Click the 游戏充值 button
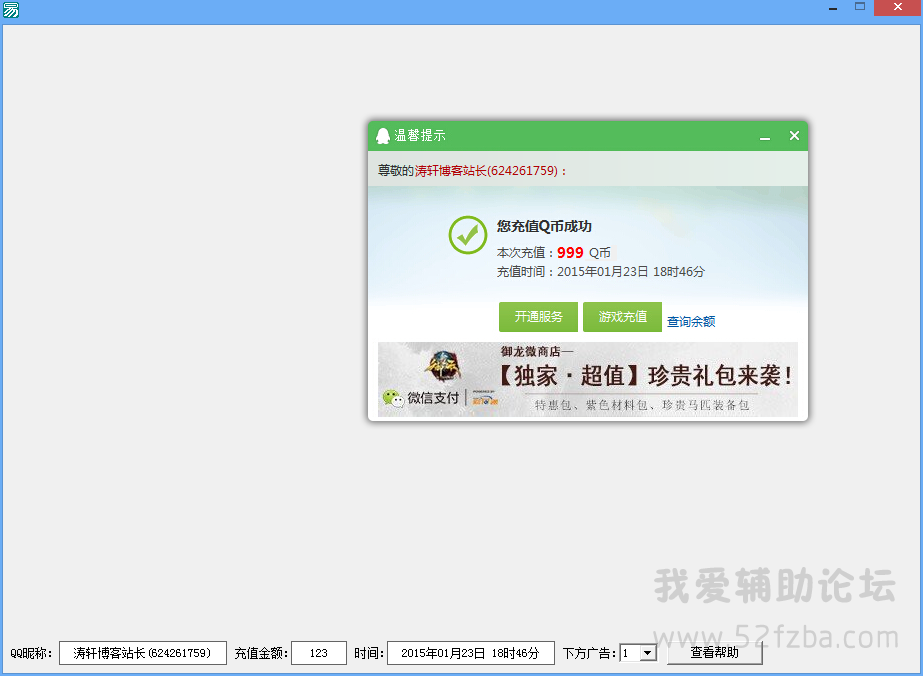The width and height of the screenshot is (923, 676). pos(622,317)
